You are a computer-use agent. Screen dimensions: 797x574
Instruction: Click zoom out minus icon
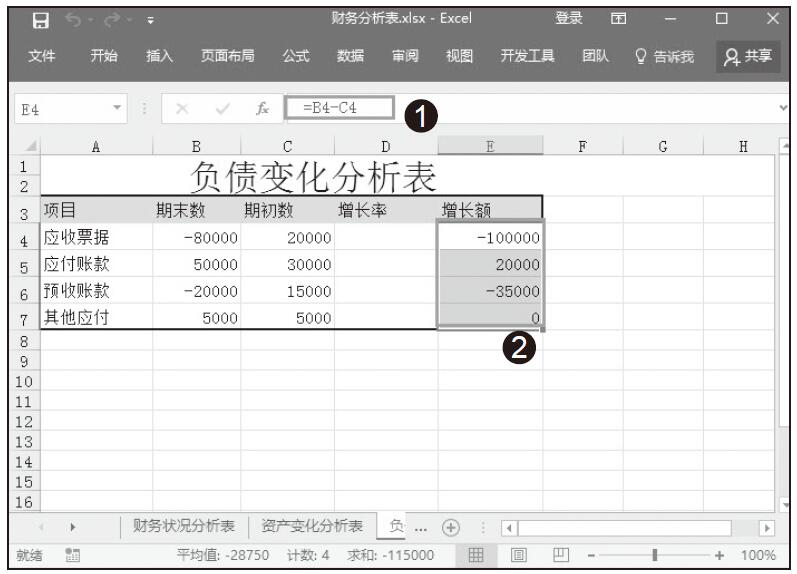591,555
